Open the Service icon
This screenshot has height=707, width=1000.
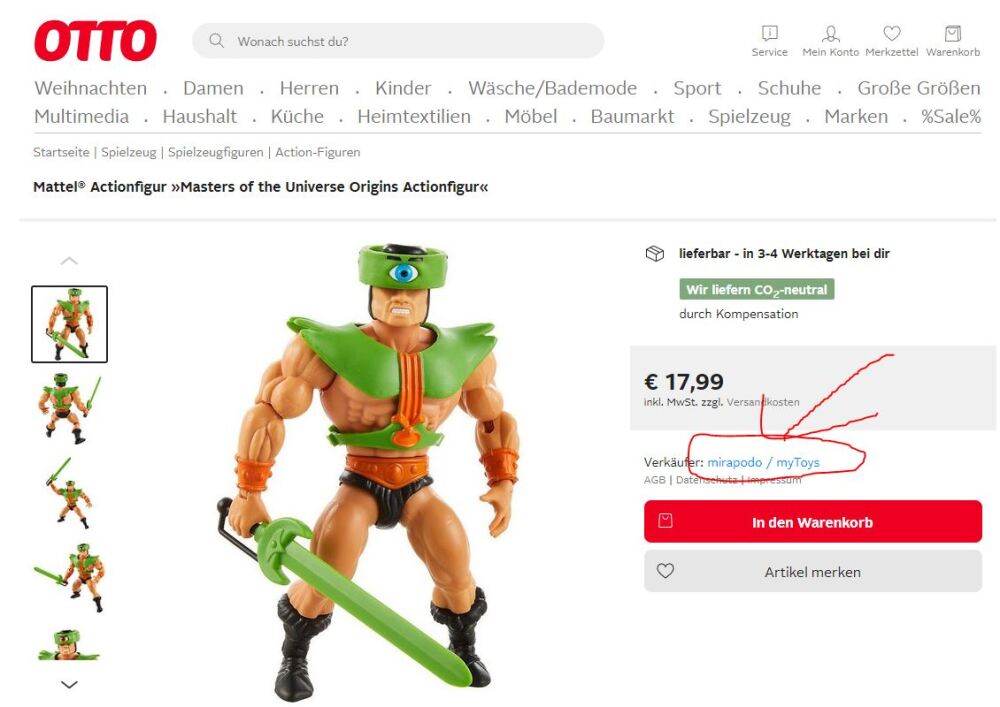click(x=769, y=33)
